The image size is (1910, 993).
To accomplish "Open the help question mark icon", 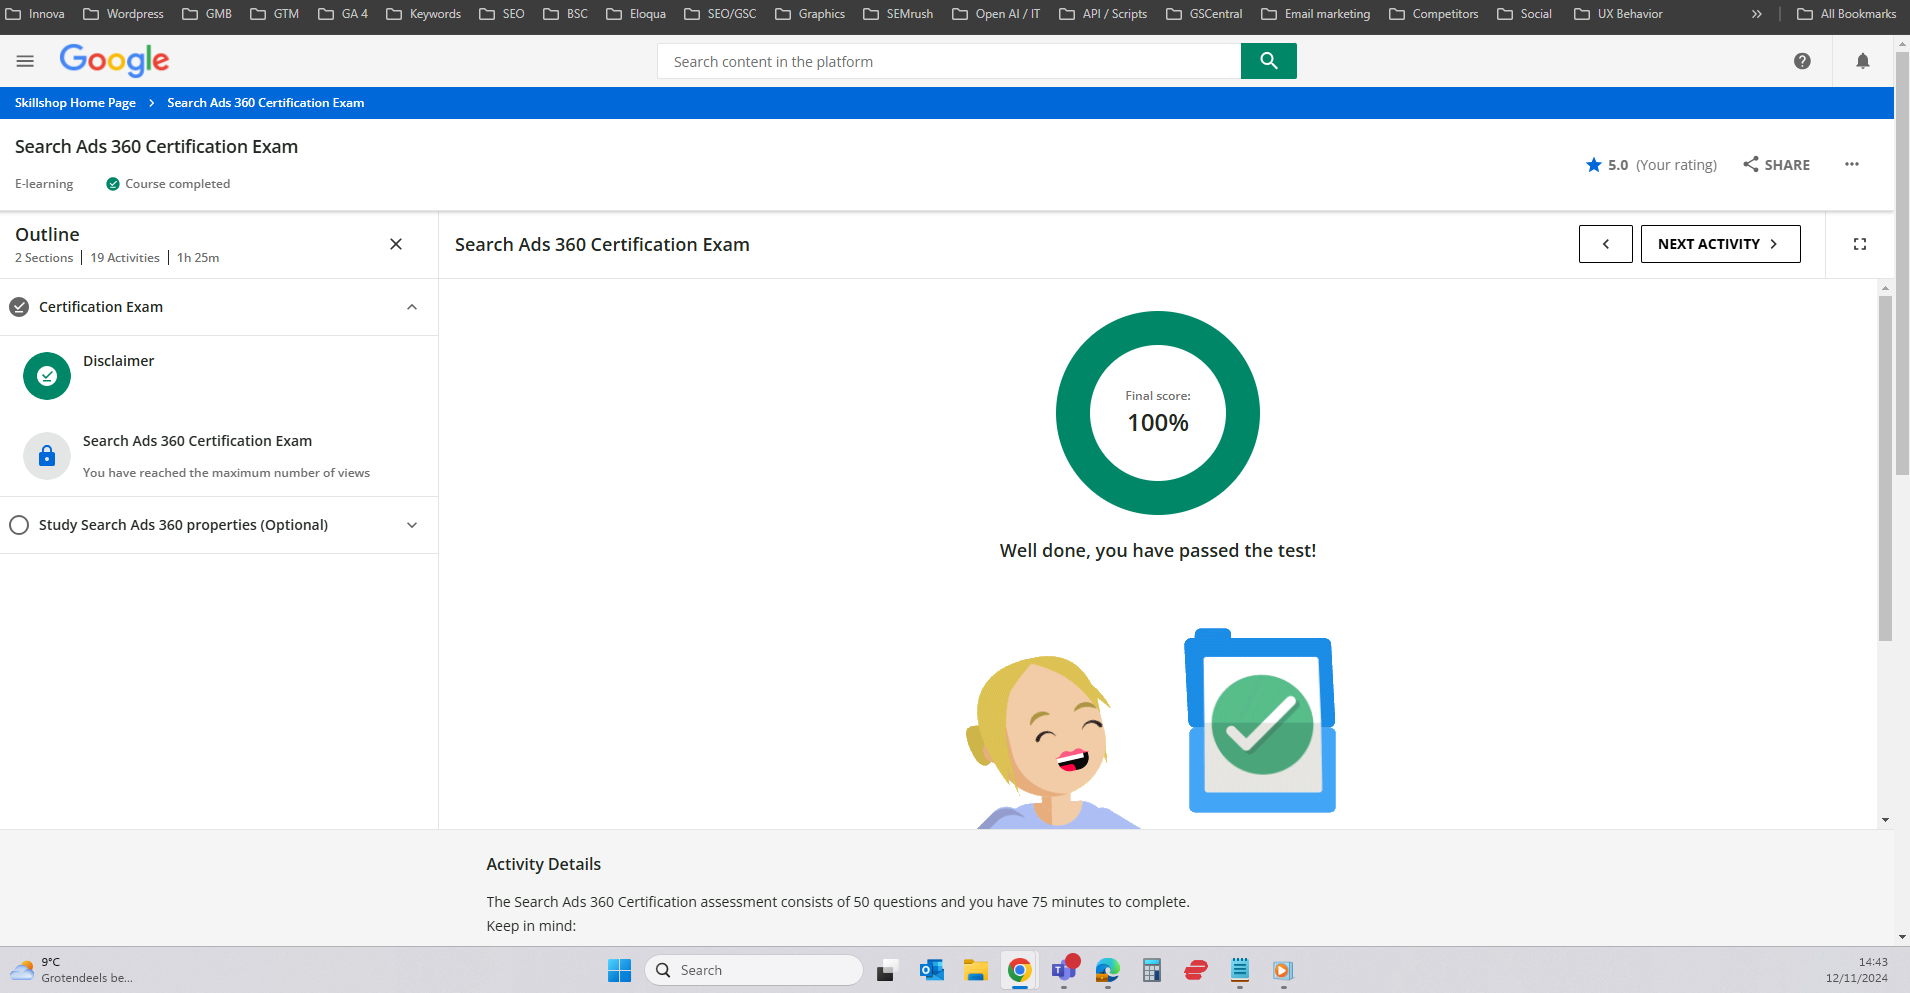I will [x=1802, y=61].
